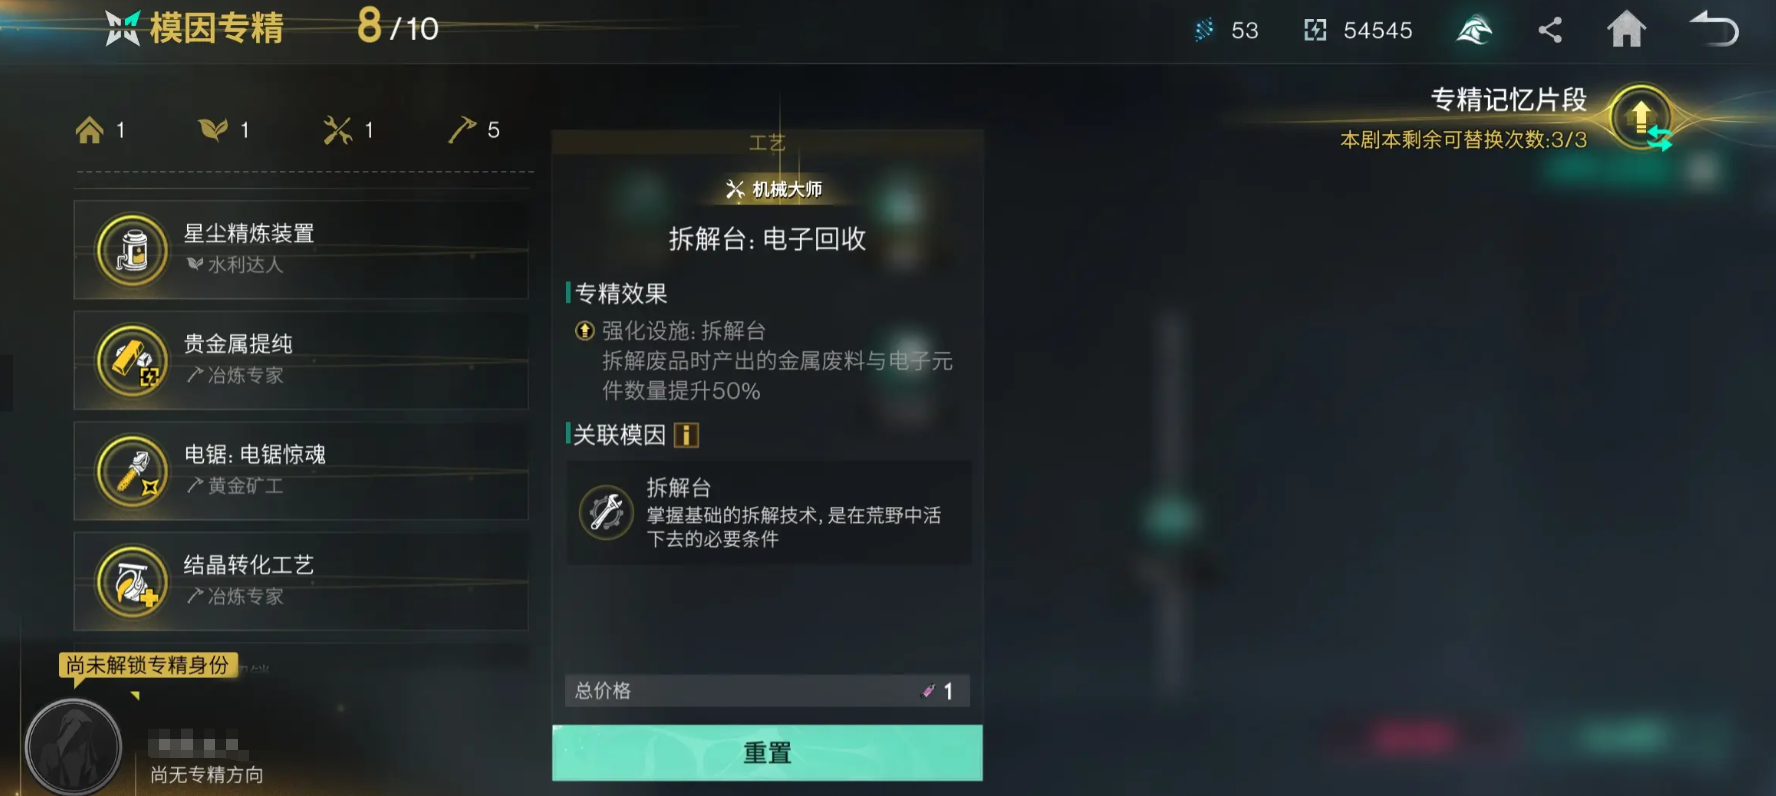
Task: Click the 结晶转化工艺 icon
Action: pyautogui.click(x=132, y=581)
